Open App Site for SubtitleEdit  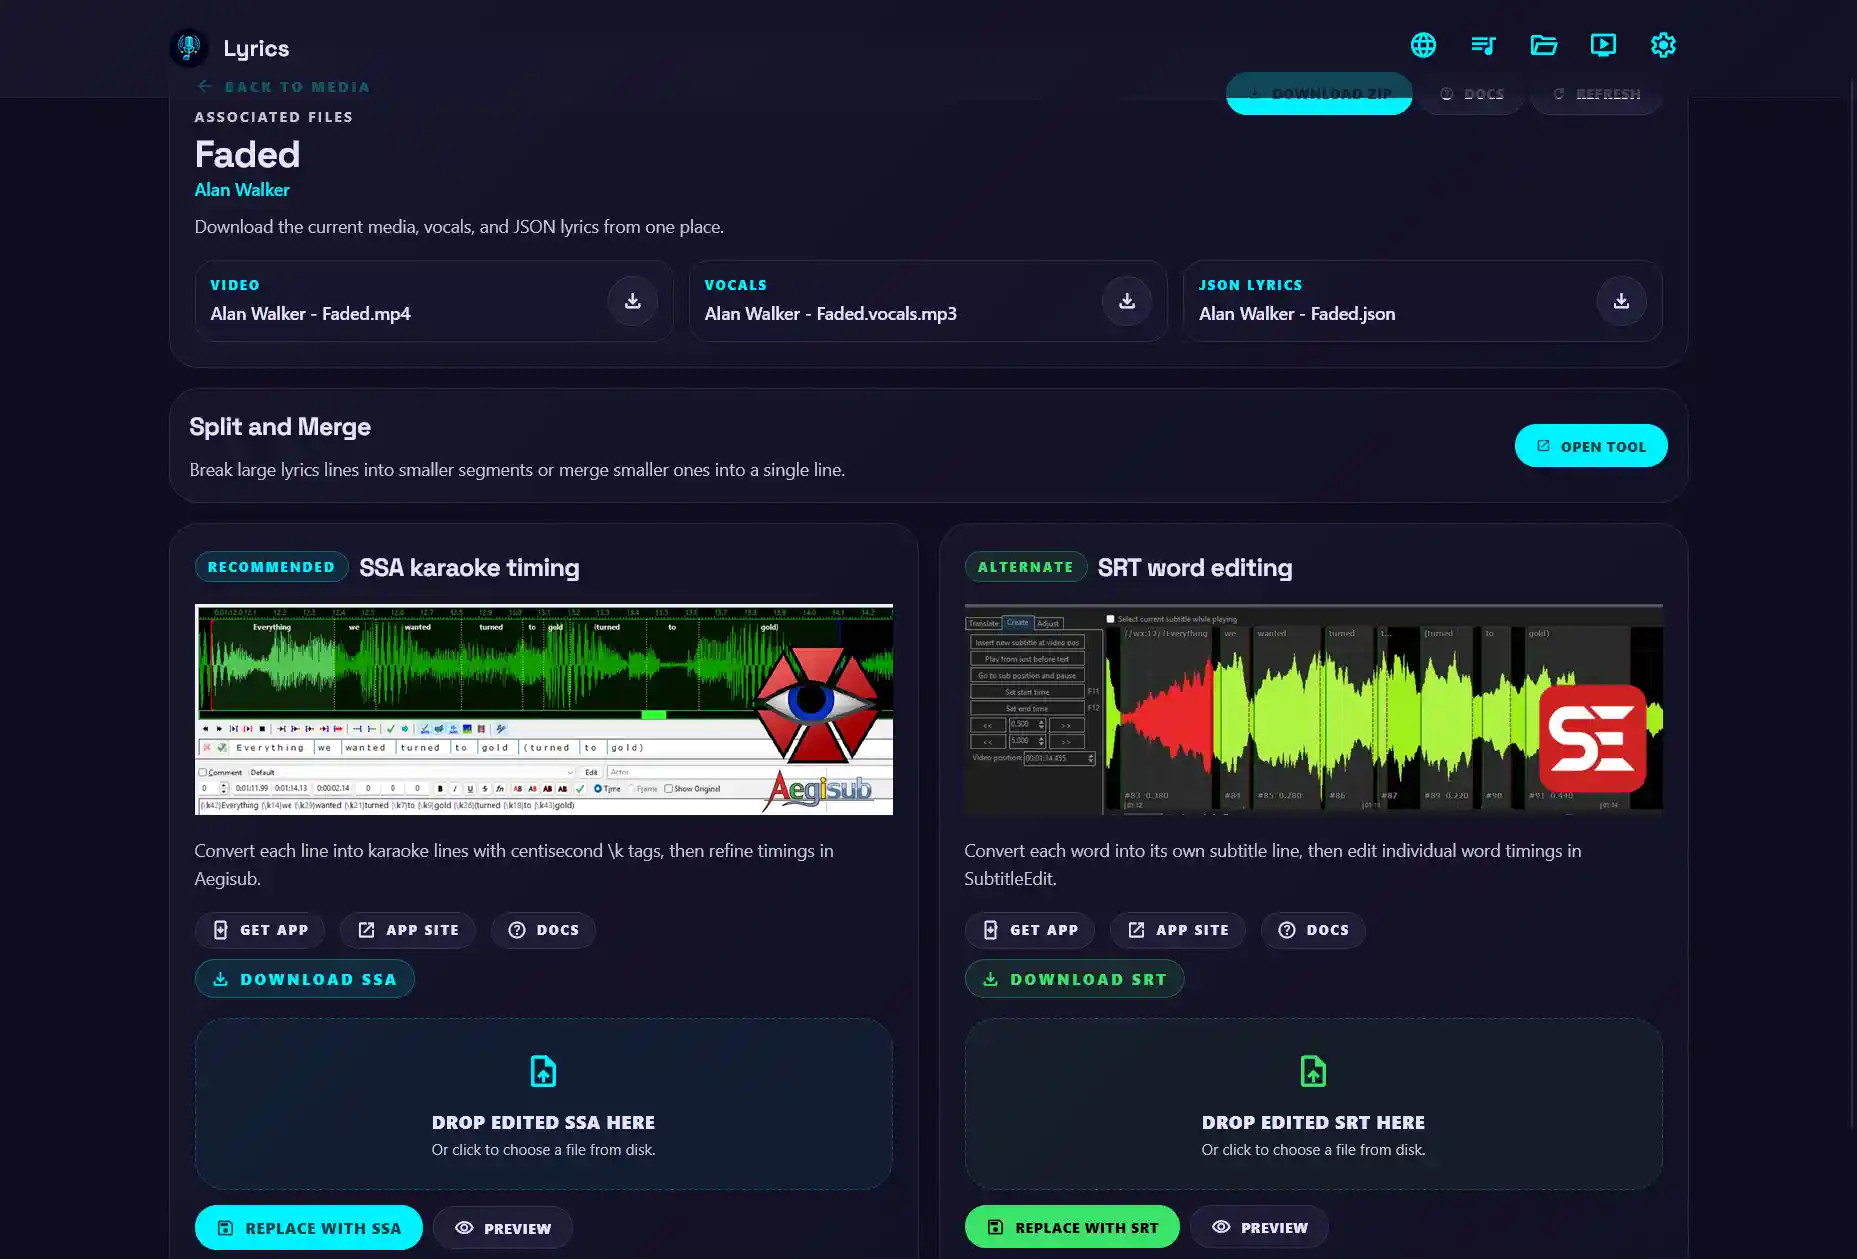(x=1178, y=930)
